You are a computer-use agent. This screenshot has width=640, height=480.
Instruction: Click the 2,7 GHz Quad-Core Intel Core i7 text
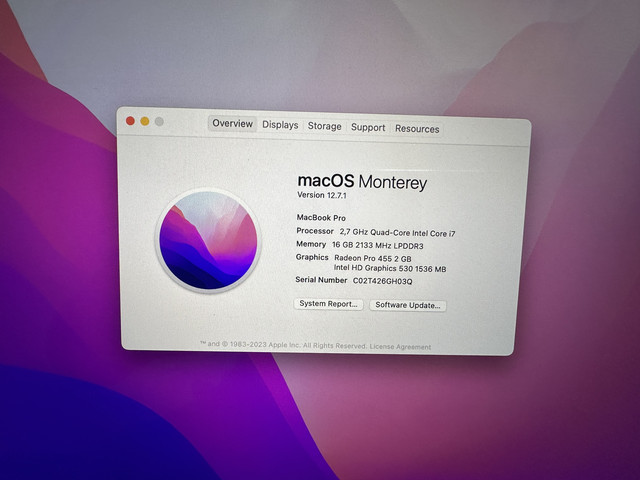[397, 233]
